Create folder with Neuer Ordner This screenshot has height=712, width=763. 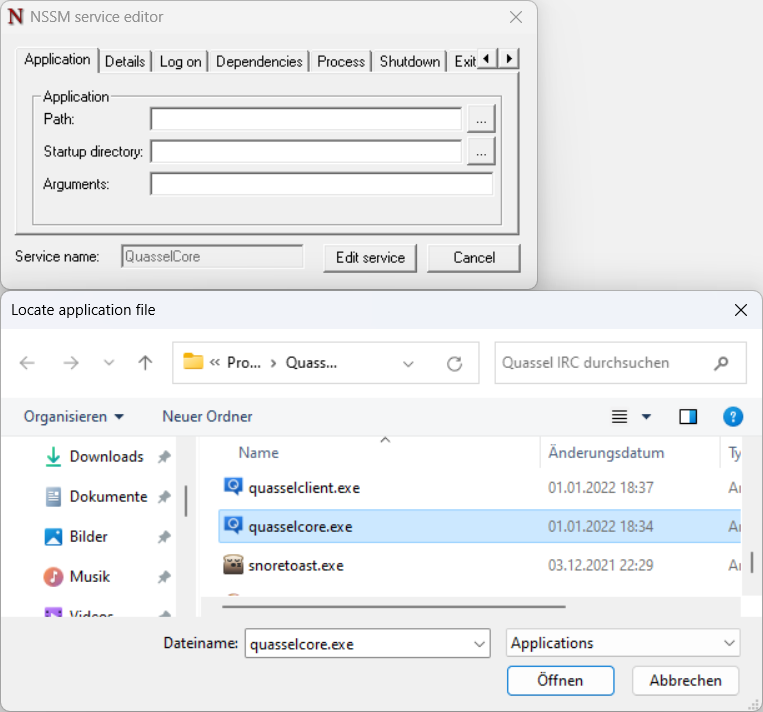[x=207, y=417]
